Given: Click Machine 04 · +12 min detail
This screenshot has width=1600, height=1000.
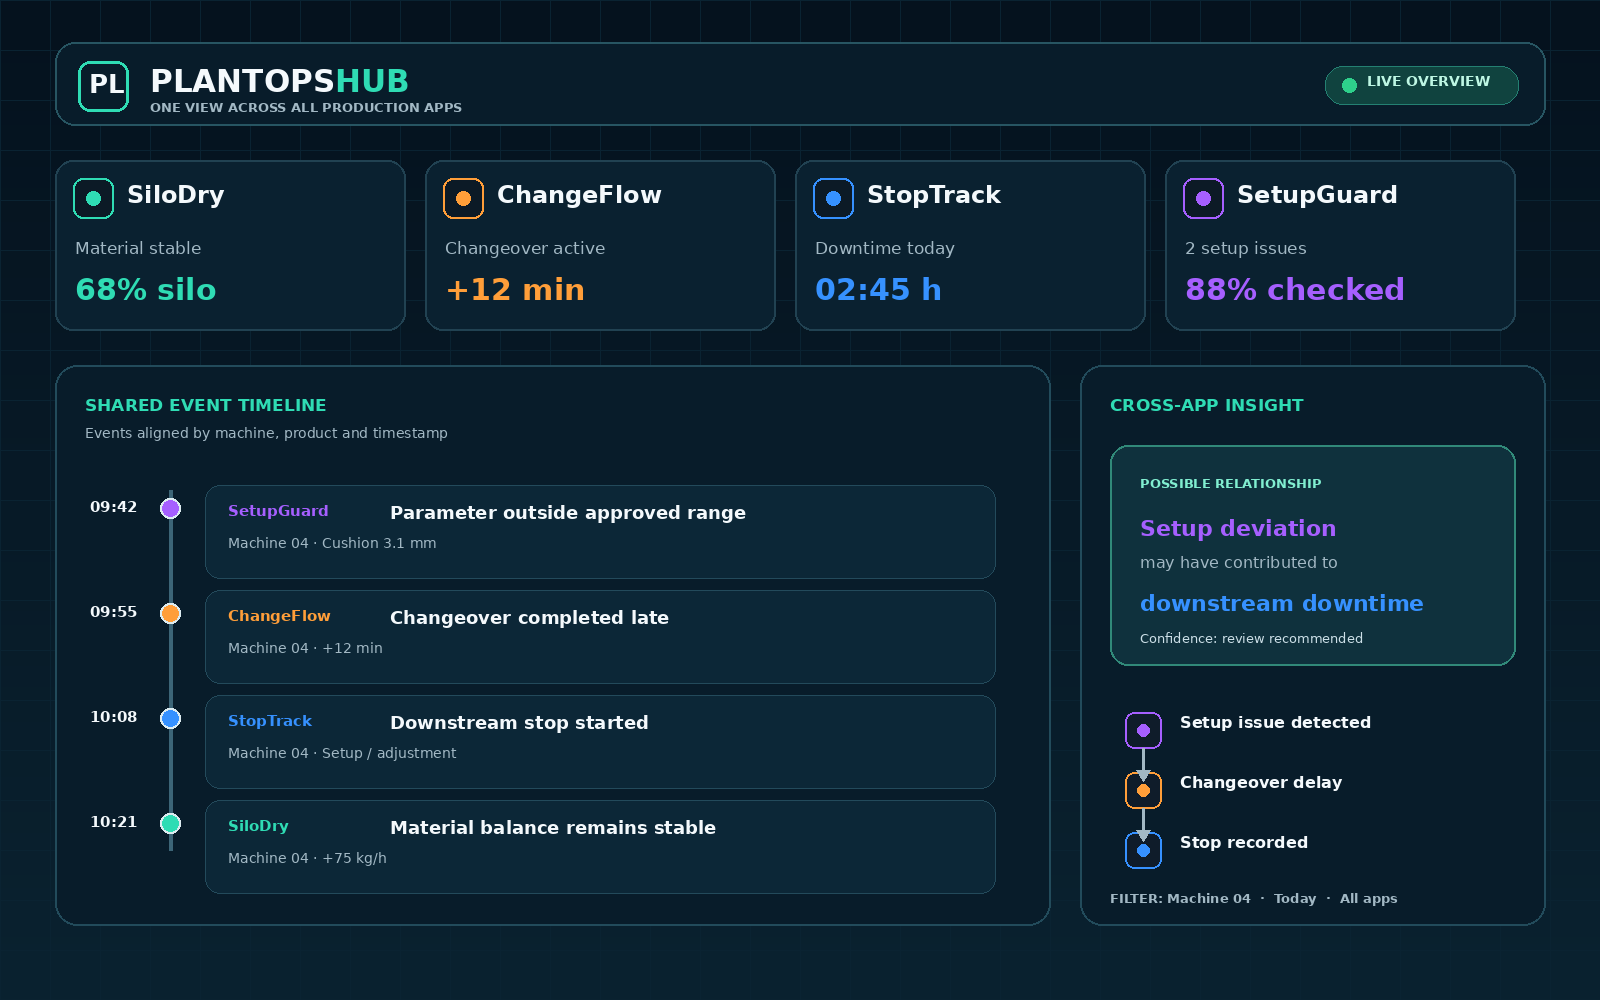Looking at the screenshot, I should pyautogui.click(x=305, y=648).
